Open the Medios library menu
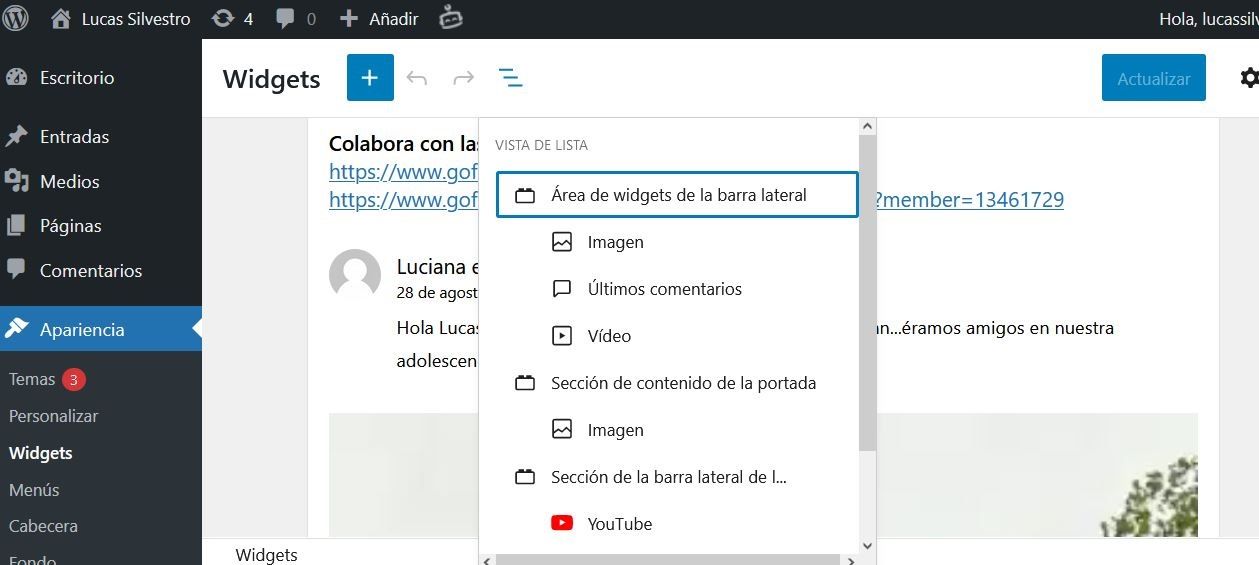This screenshot has width=1259, height=565. click(101, 181)
